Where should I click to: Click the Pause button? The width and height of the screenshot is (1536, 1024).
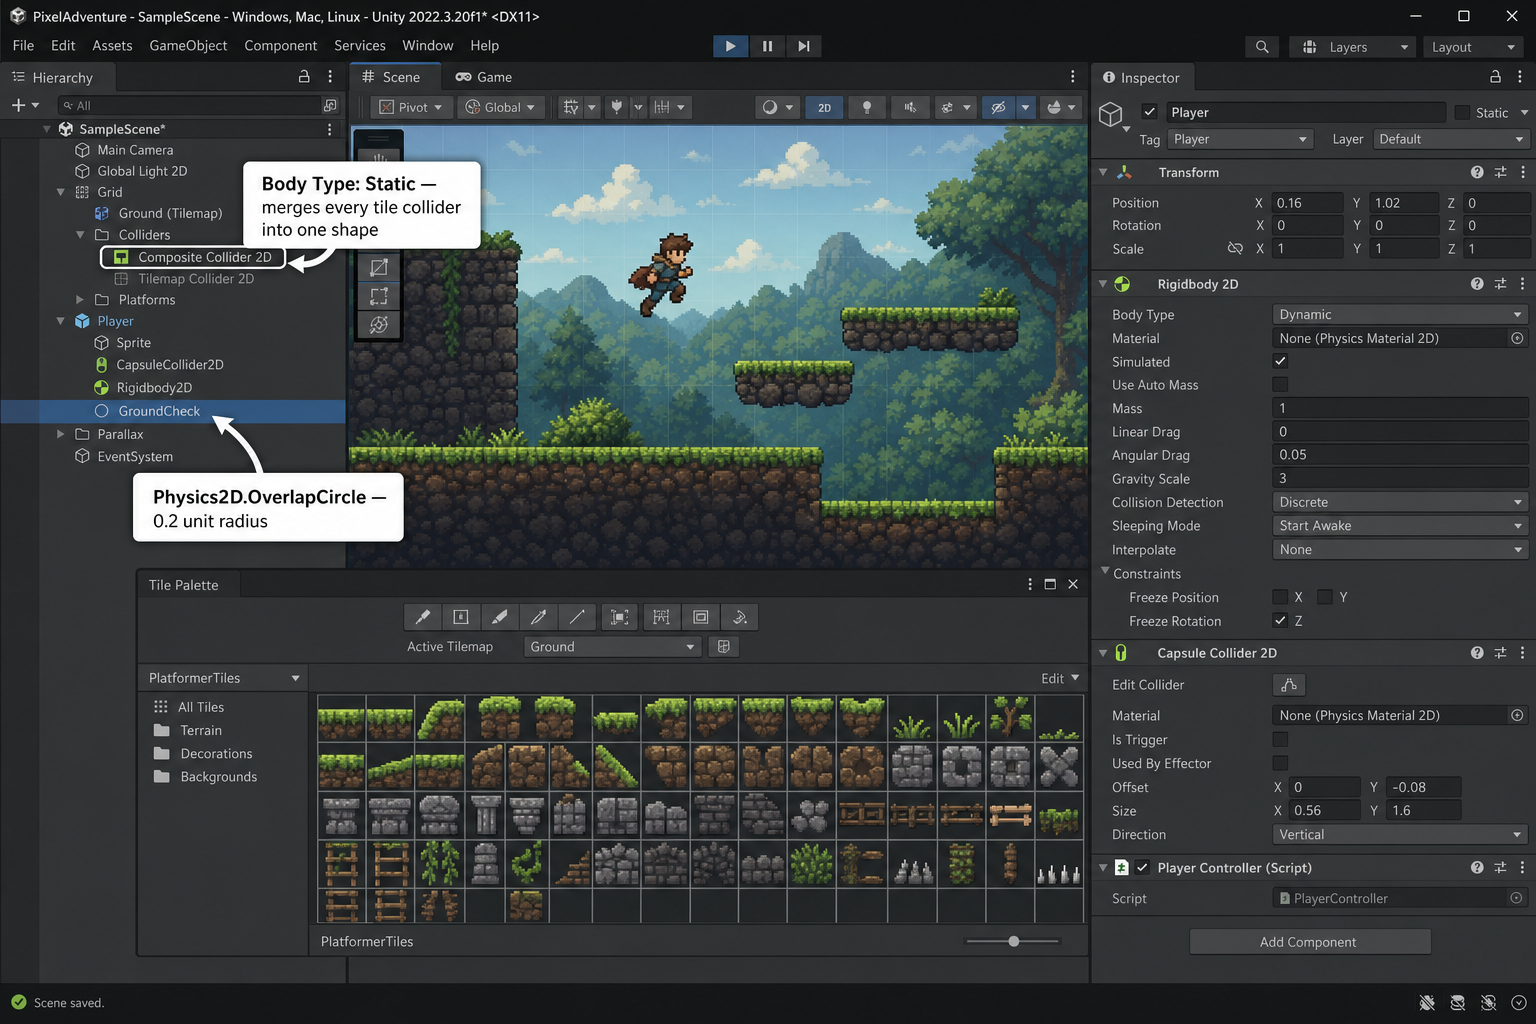pos(767,46)
